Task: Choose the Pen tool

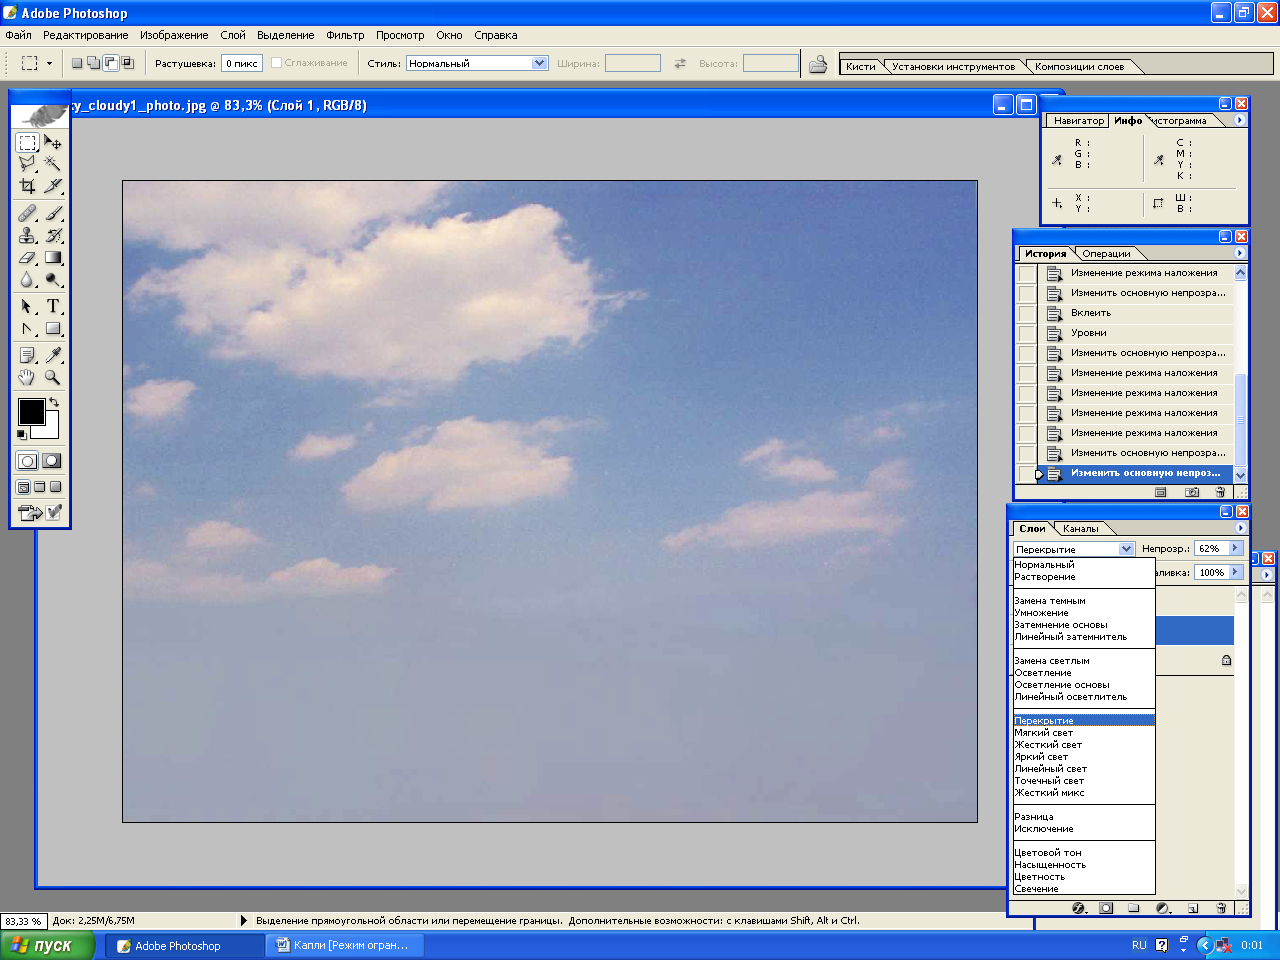Action: click(28, 328)
